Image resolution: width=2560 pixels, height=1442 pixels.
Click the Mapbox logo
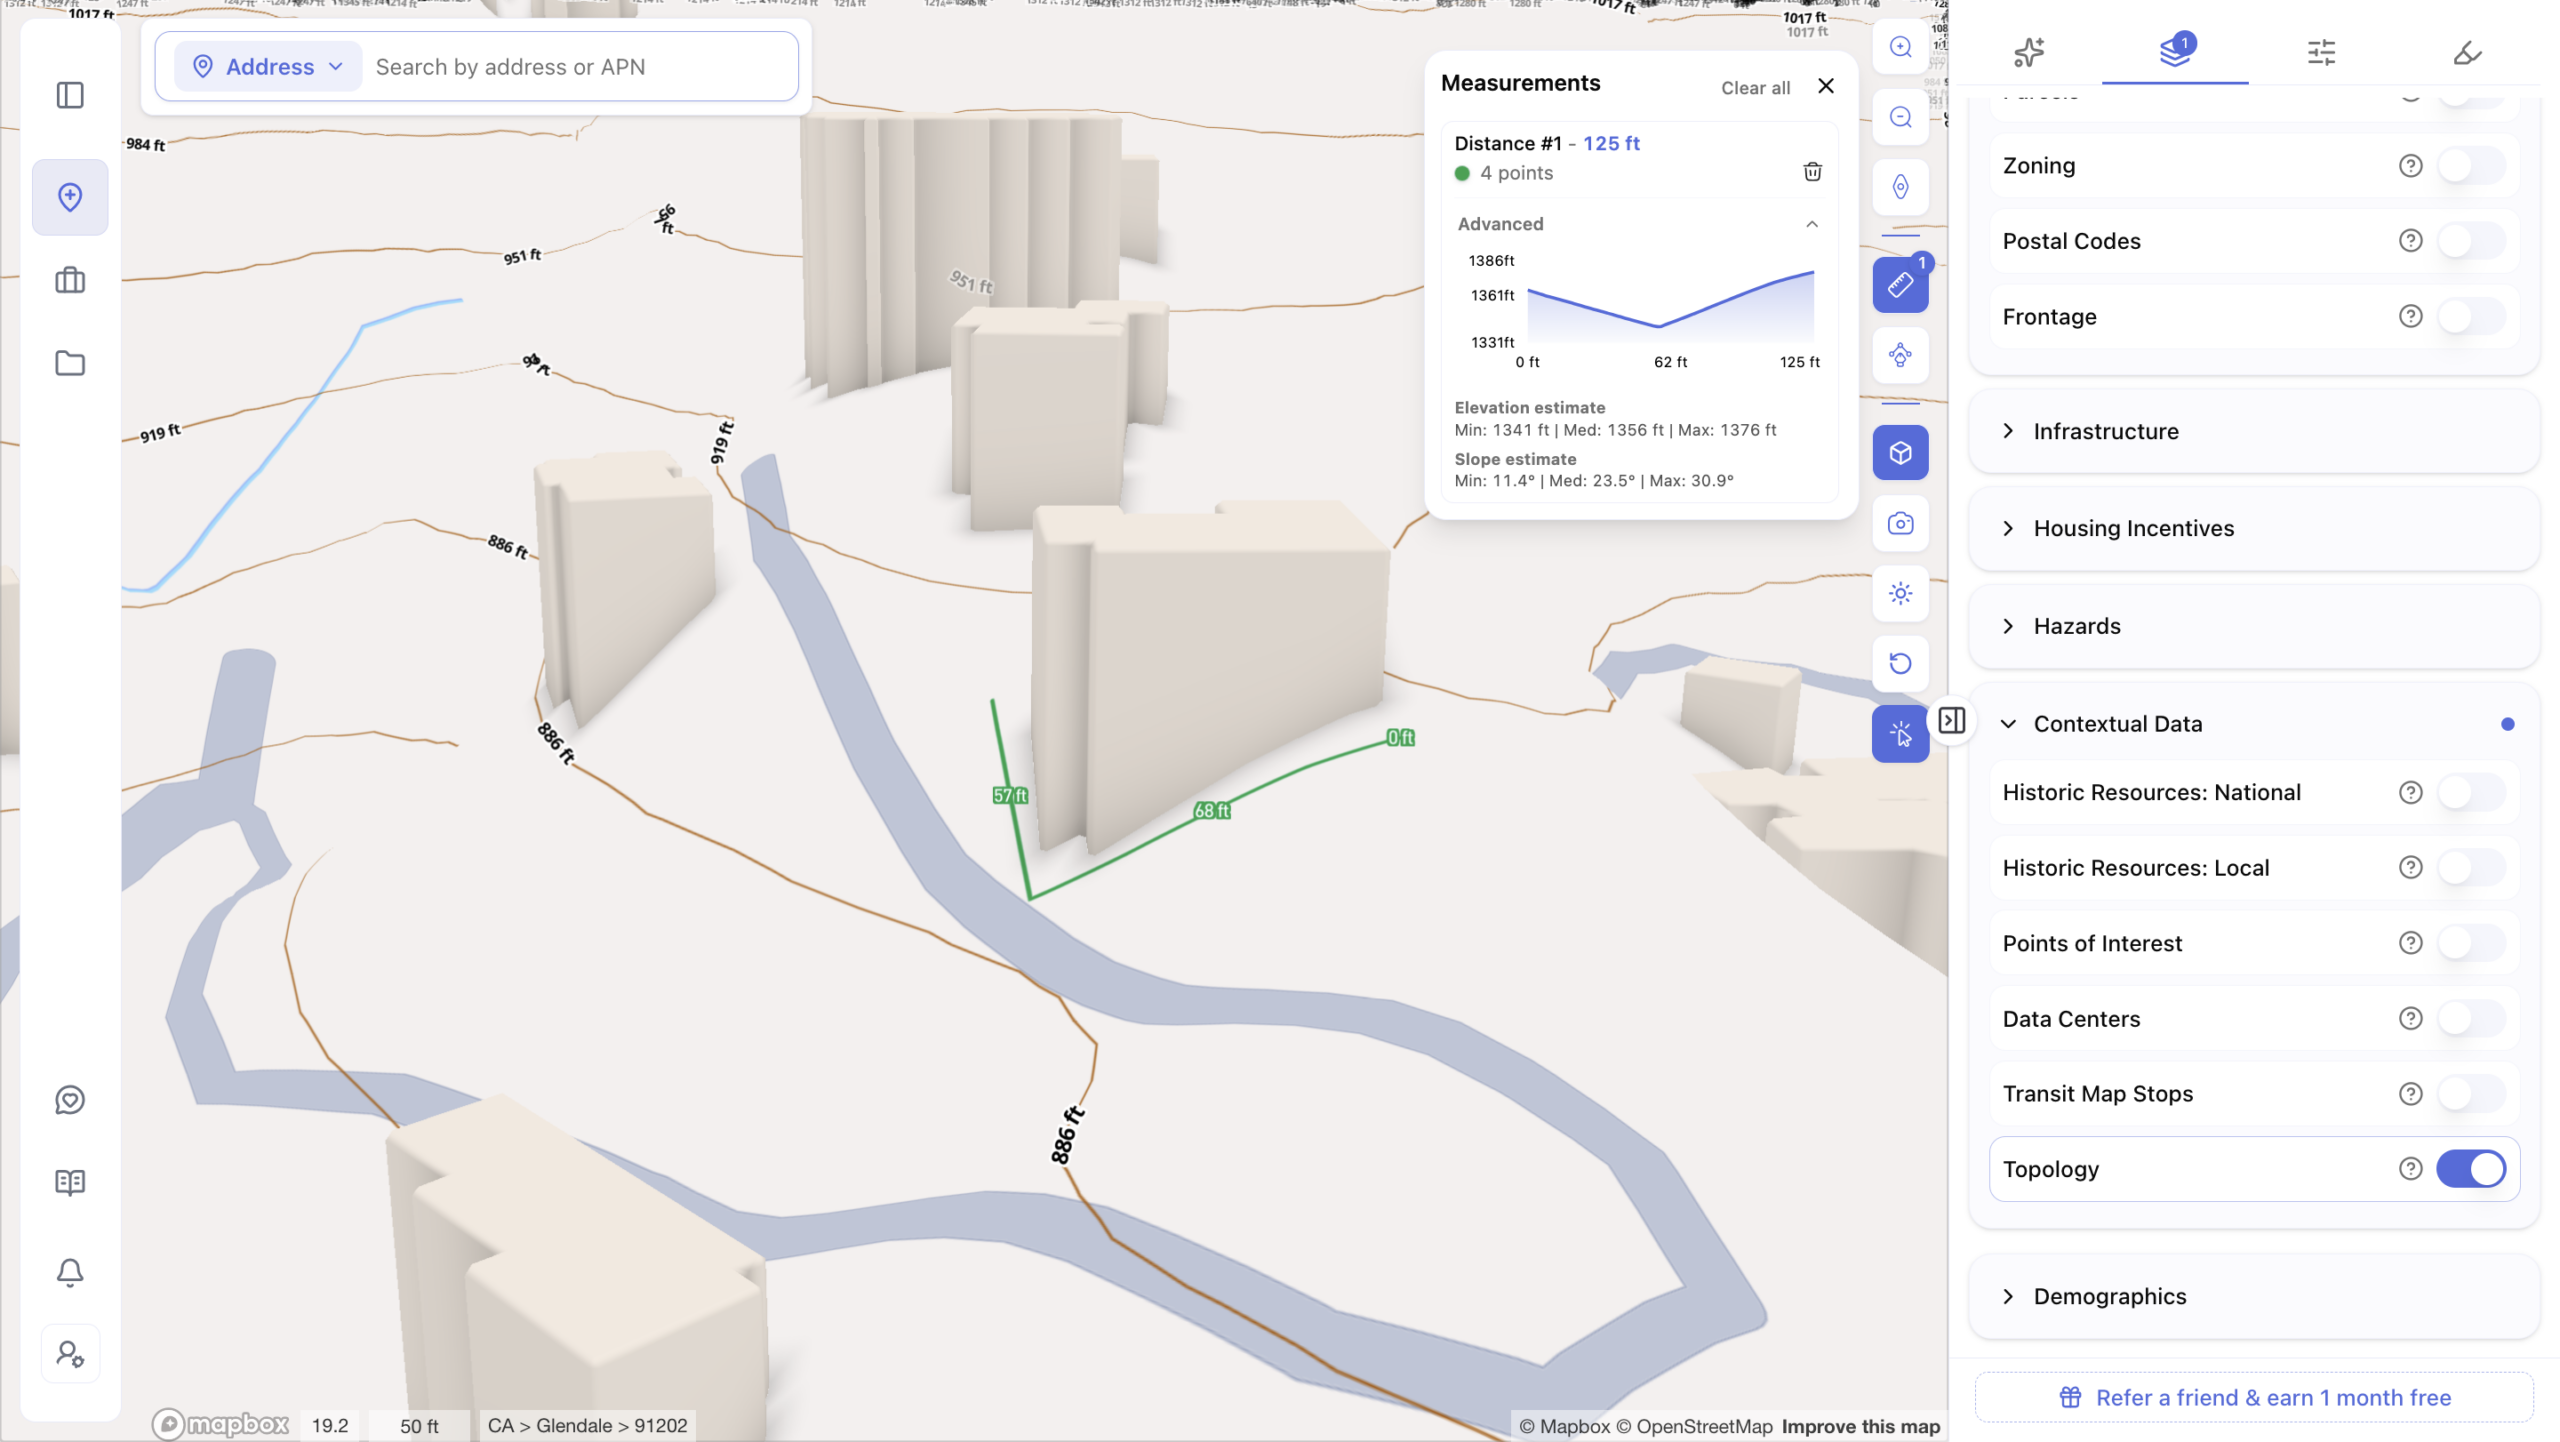(220, 1424)
